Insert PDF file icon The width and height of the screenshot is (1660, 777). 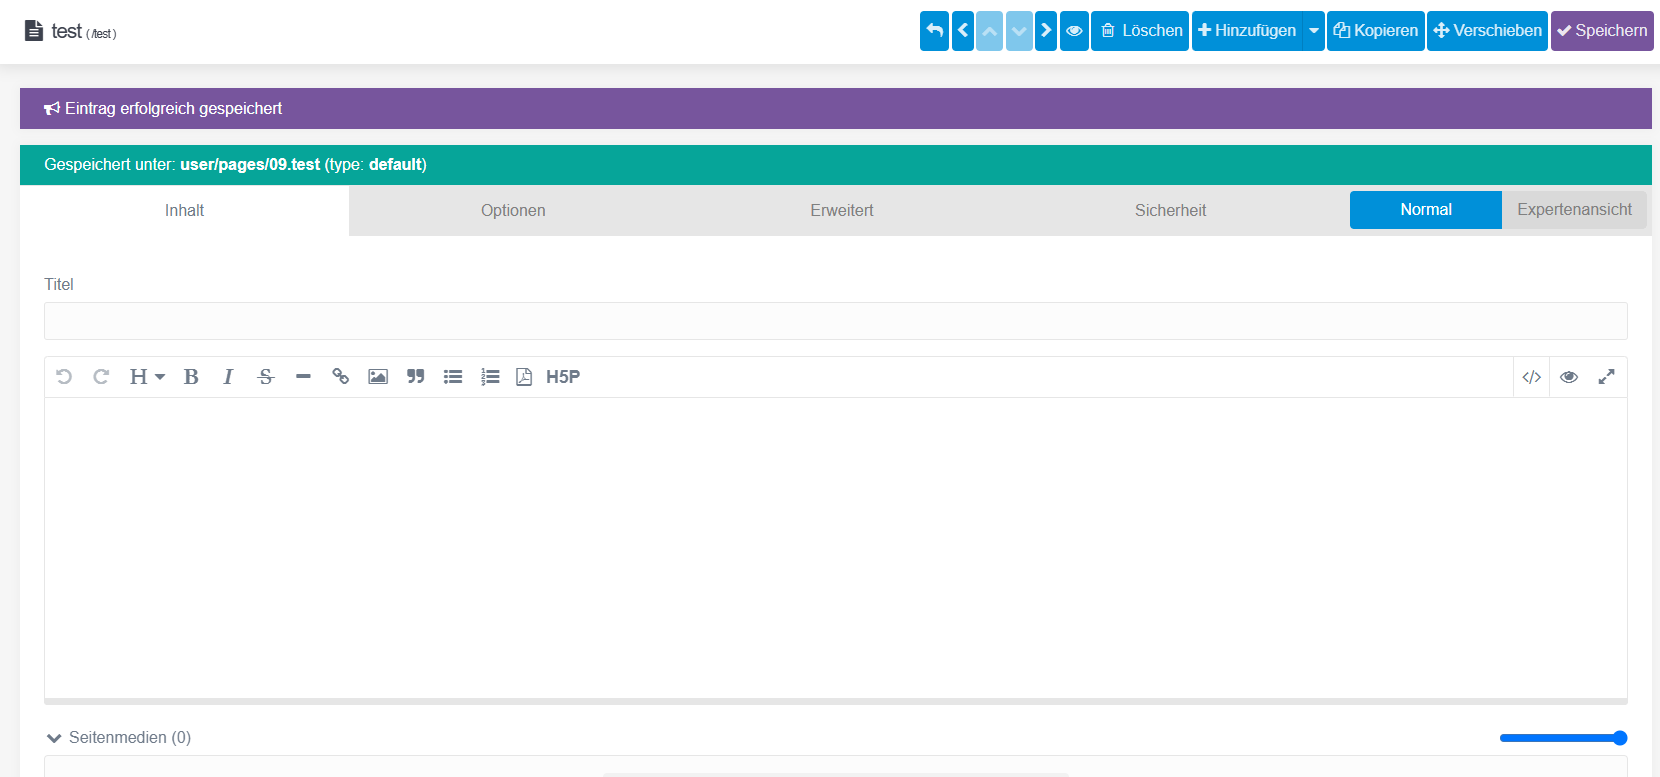tap(524, 377)
